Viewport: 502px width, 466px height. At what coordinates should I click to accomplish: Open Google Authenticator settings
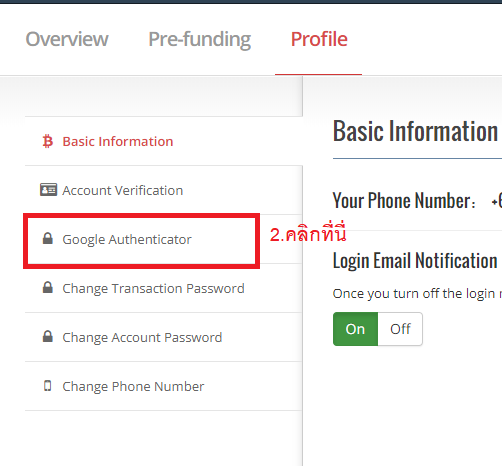tap(142, 241)
